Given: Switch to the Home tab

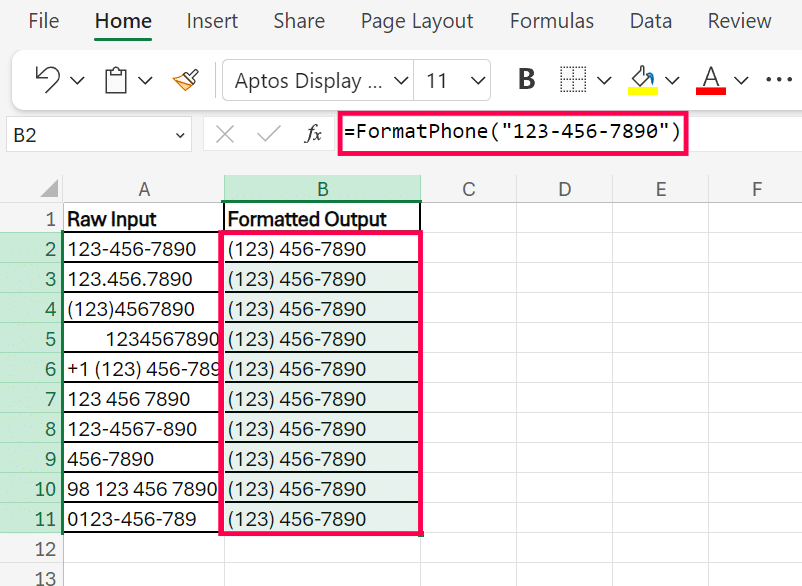Looking at the screenshot, I should coord(123,21).
